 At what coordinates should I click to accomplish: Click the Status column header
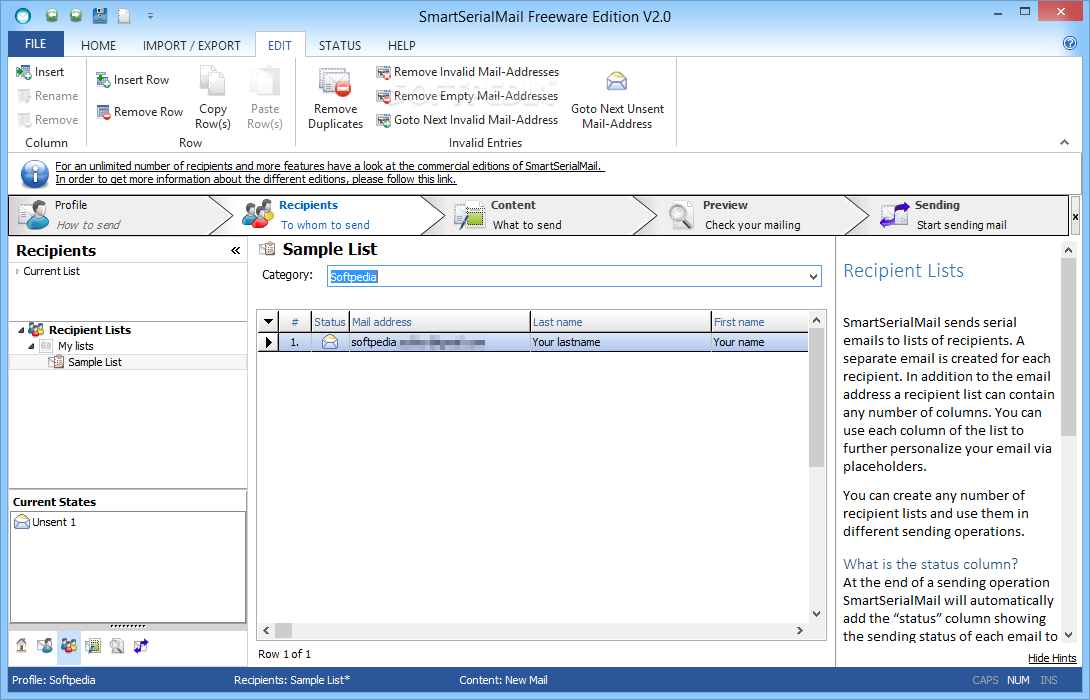click(x=330, y=322)
